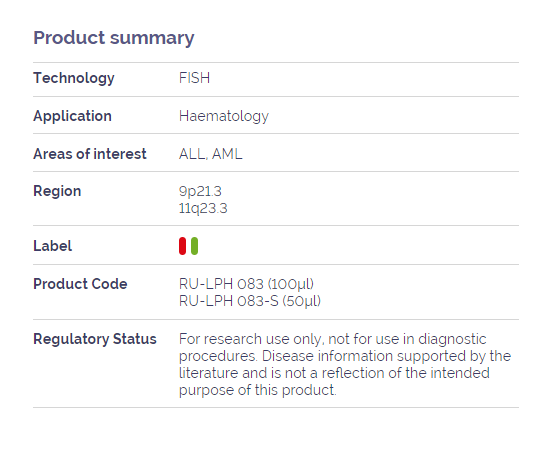Viewport: 534px width, 457px height.
Task: Click the RU-LPH 083-S (50µl) product code
Action: [250, 301]
